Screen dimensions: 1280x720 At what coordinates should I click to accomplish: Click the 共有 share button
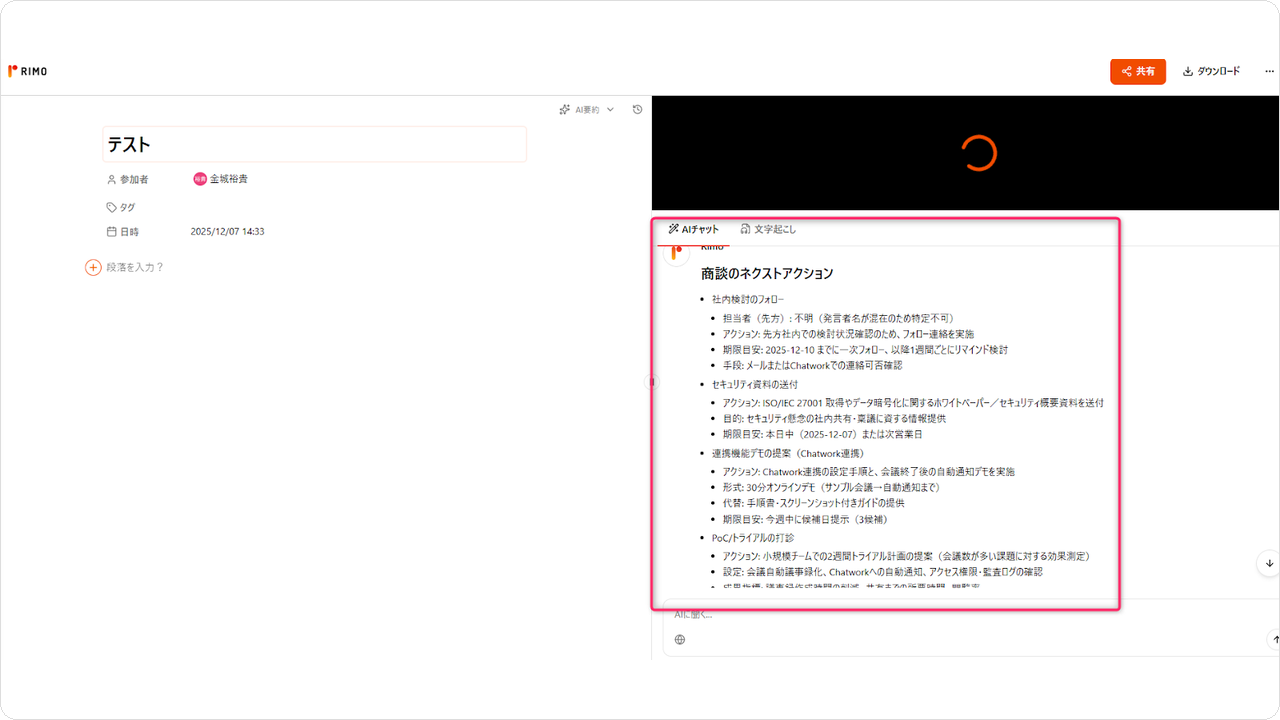coord(1138,71)
